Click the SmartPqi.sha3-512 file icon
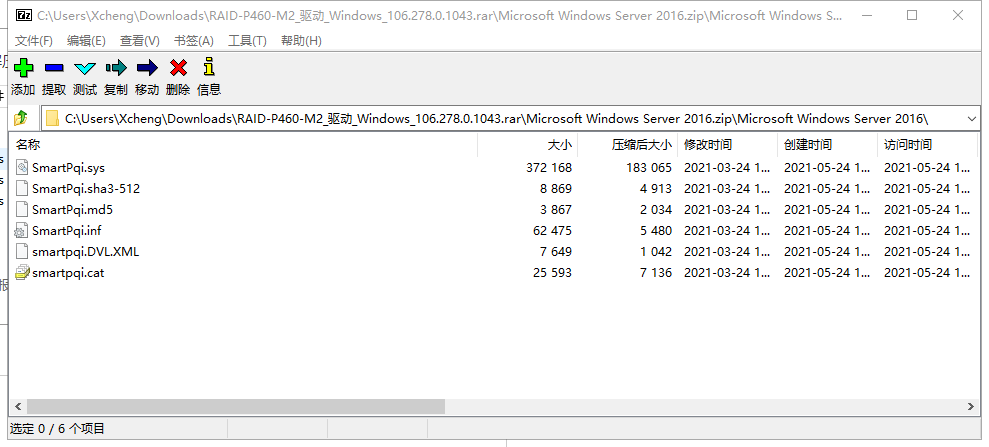 [x=22, y=188]
